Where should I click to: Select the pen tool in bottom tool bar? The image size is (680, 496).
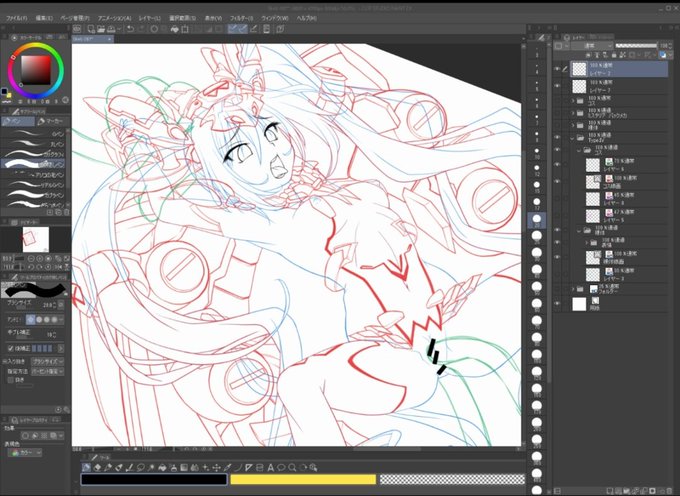[x=85, y=467]
